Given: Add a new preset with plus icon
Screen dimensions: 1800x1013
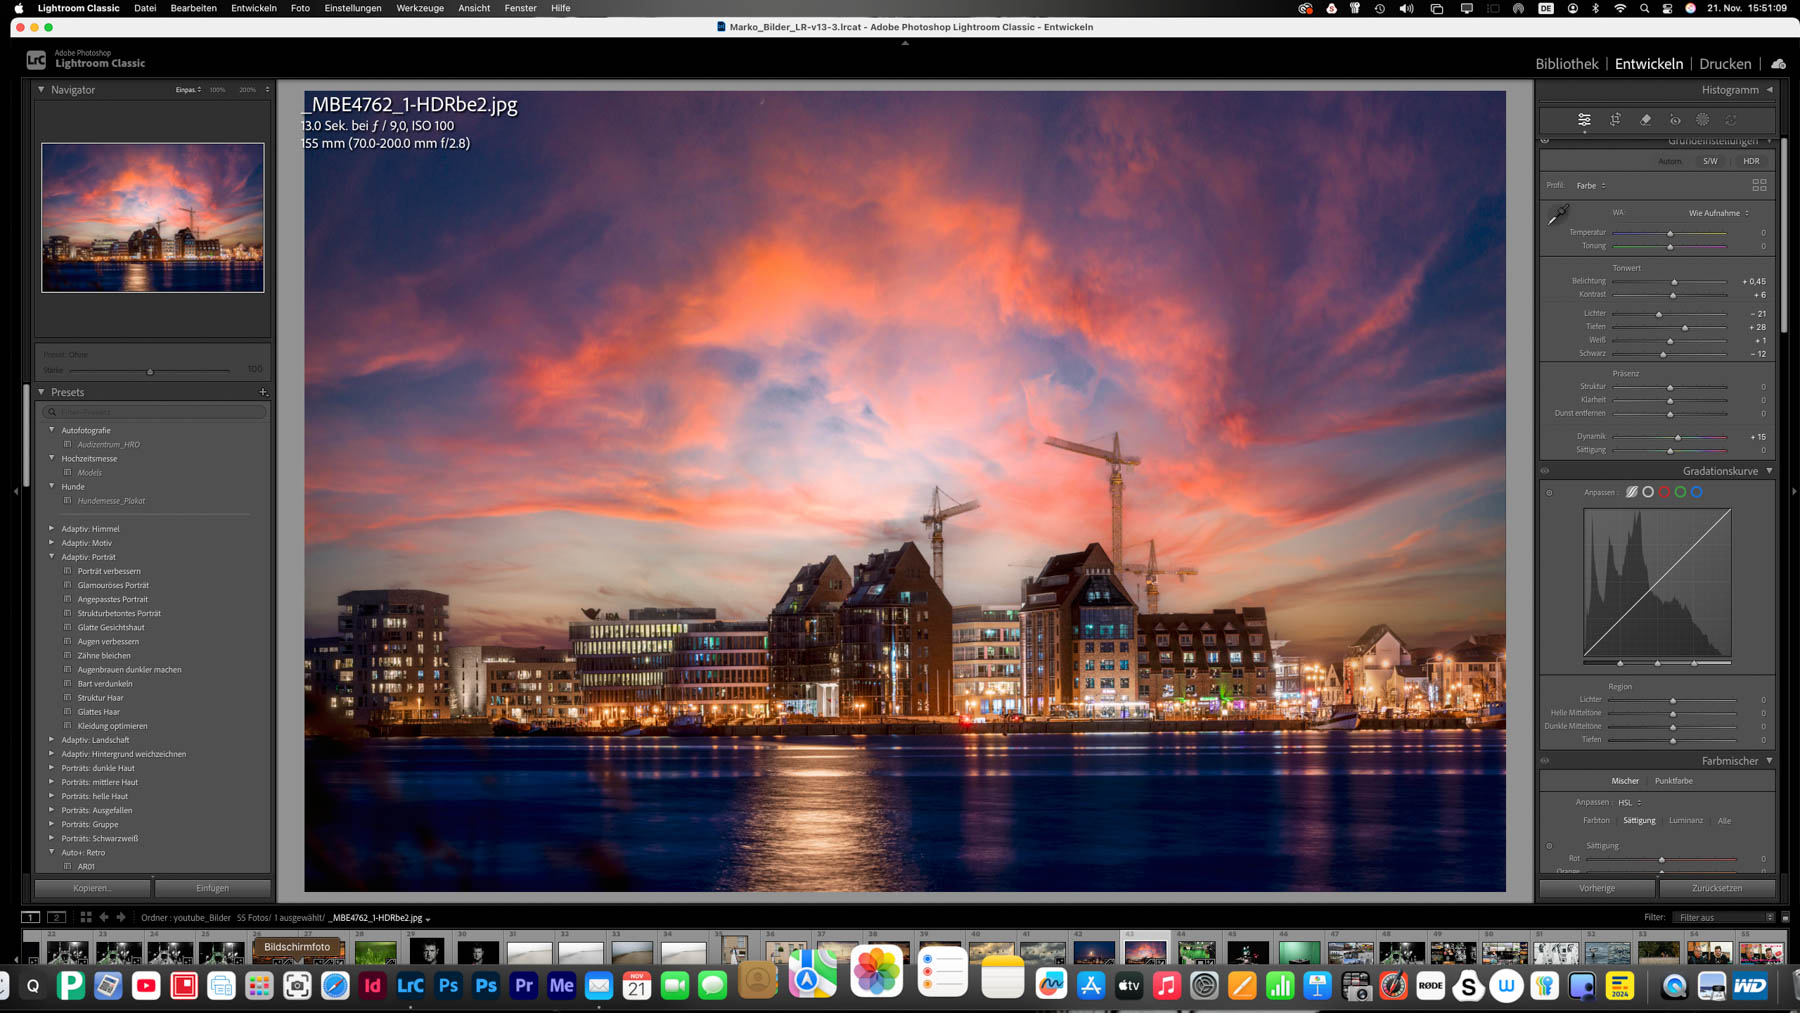Looking at the screenshot, I should [263, 392].
